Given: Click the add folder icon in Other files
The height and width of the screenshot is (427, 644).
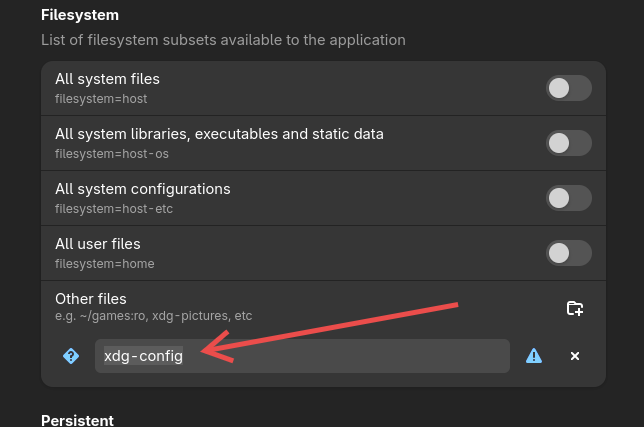Looking at the screenshot, I should (575, 308).
